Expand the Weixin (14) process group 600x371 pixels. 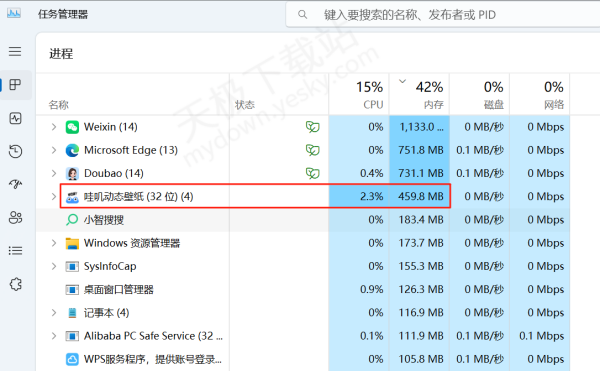54,127
